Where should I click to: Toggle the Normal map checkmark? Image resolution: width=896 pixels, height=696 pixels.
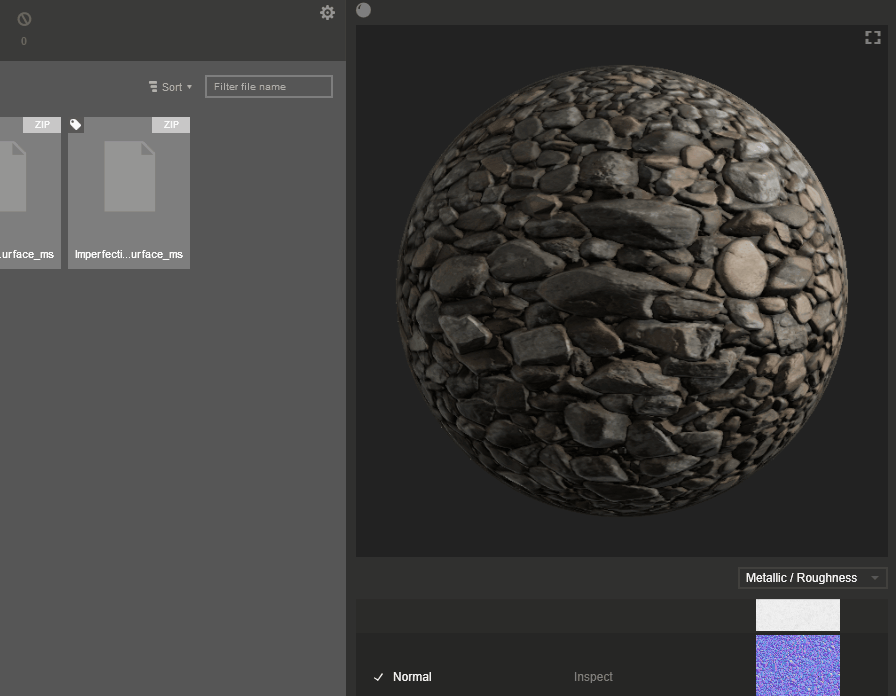click(x=378, y=677)
